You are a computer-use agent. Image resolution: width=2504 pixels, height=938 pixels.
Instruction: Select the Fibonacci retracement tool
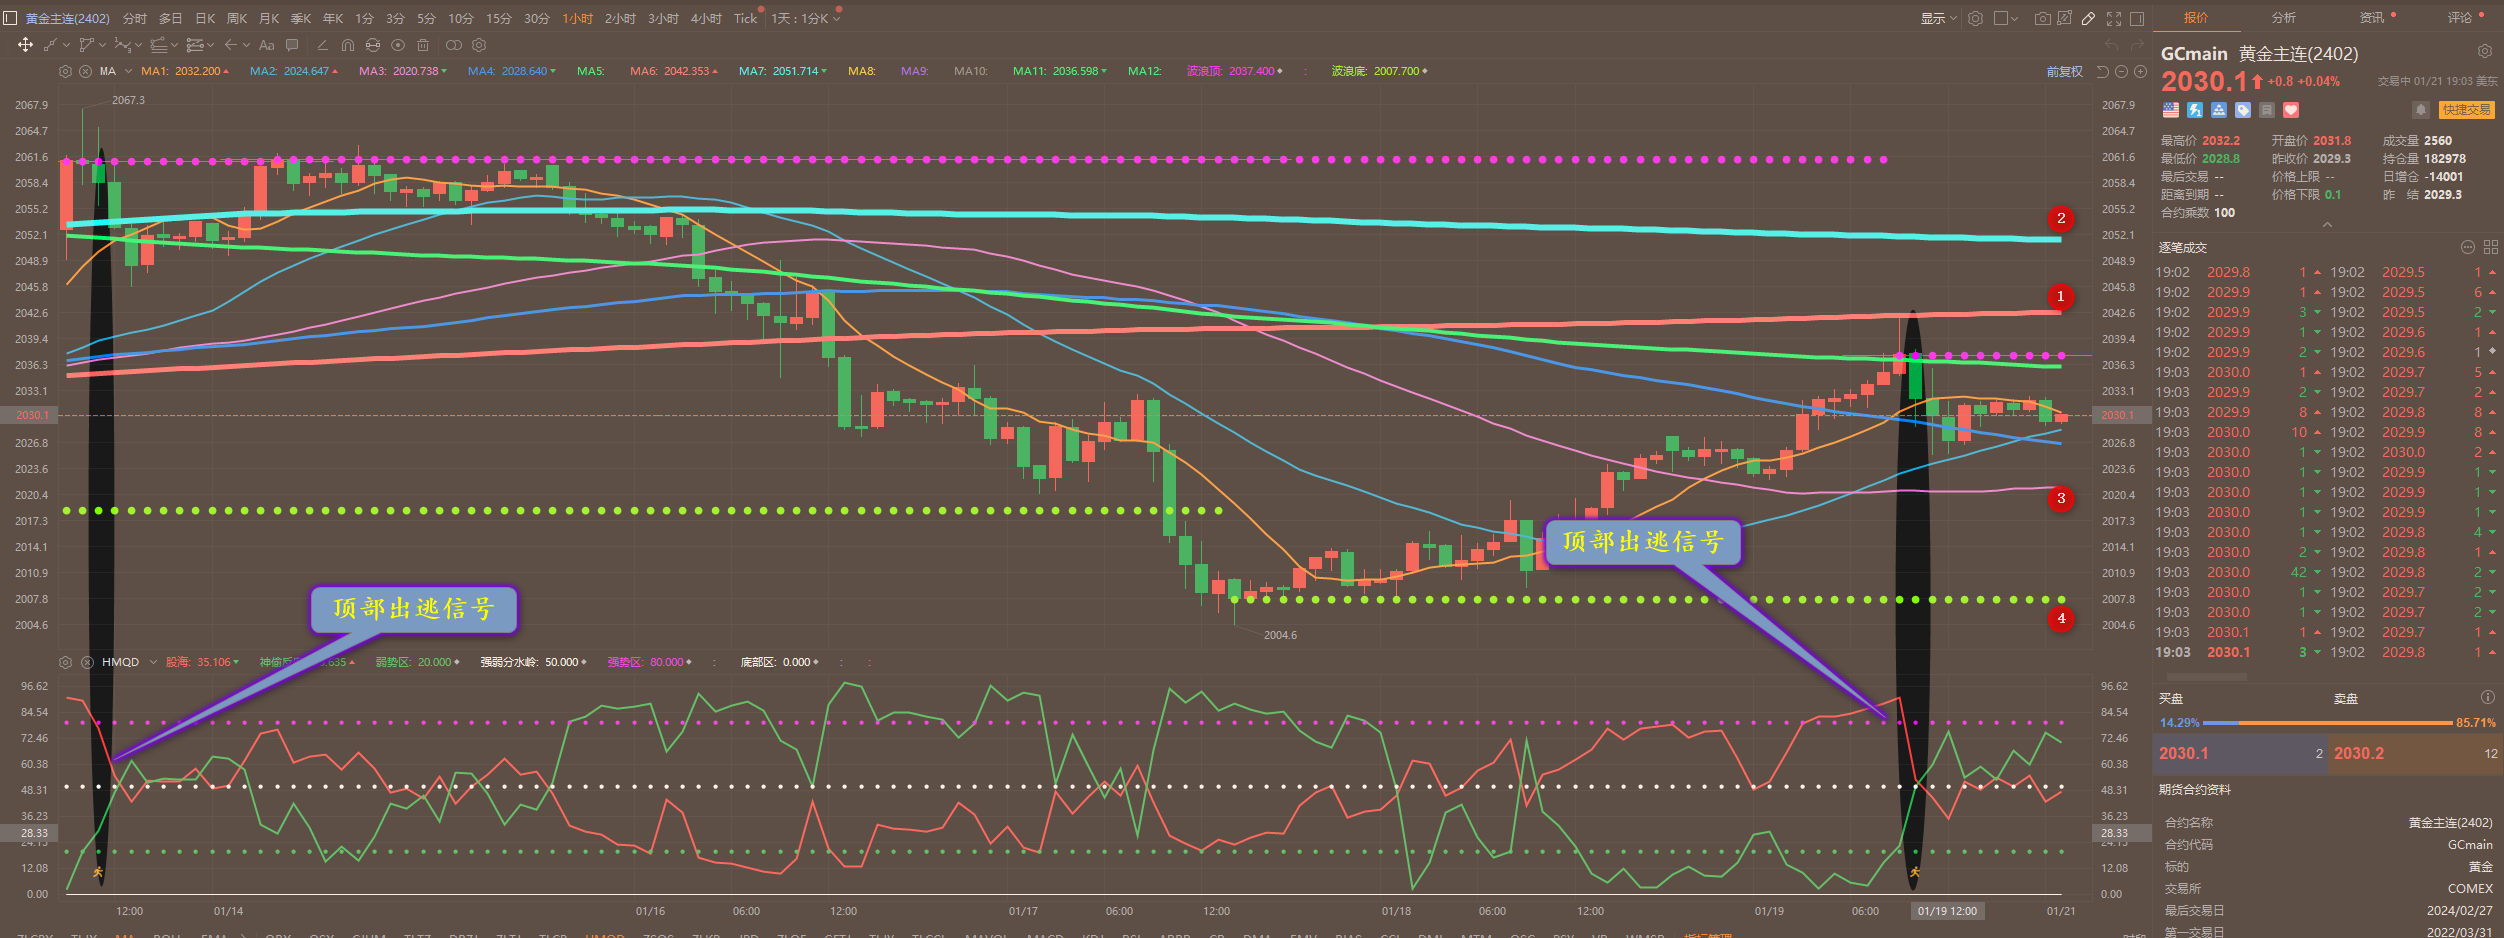point(195,45)
